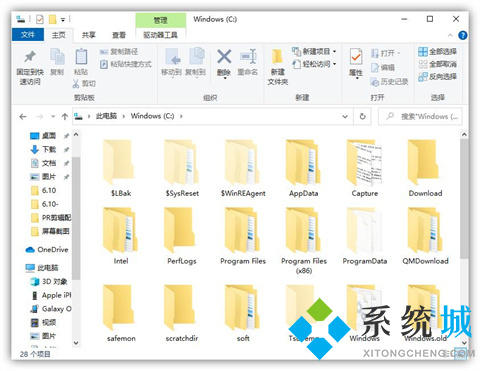Open the Customize Quick Access Toolbar dropdown
Image resolution: width=480 pixels, height=371 pixels.
point(63,20)
